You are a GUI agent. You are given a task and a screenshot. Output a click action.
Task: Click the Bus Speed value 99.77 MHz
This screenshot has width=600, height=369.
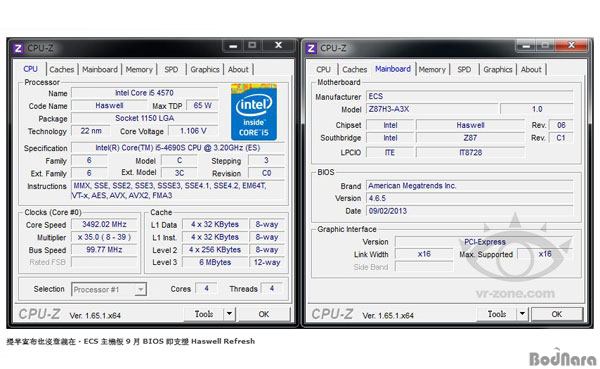pyautogui.click(x=104, y=250)
